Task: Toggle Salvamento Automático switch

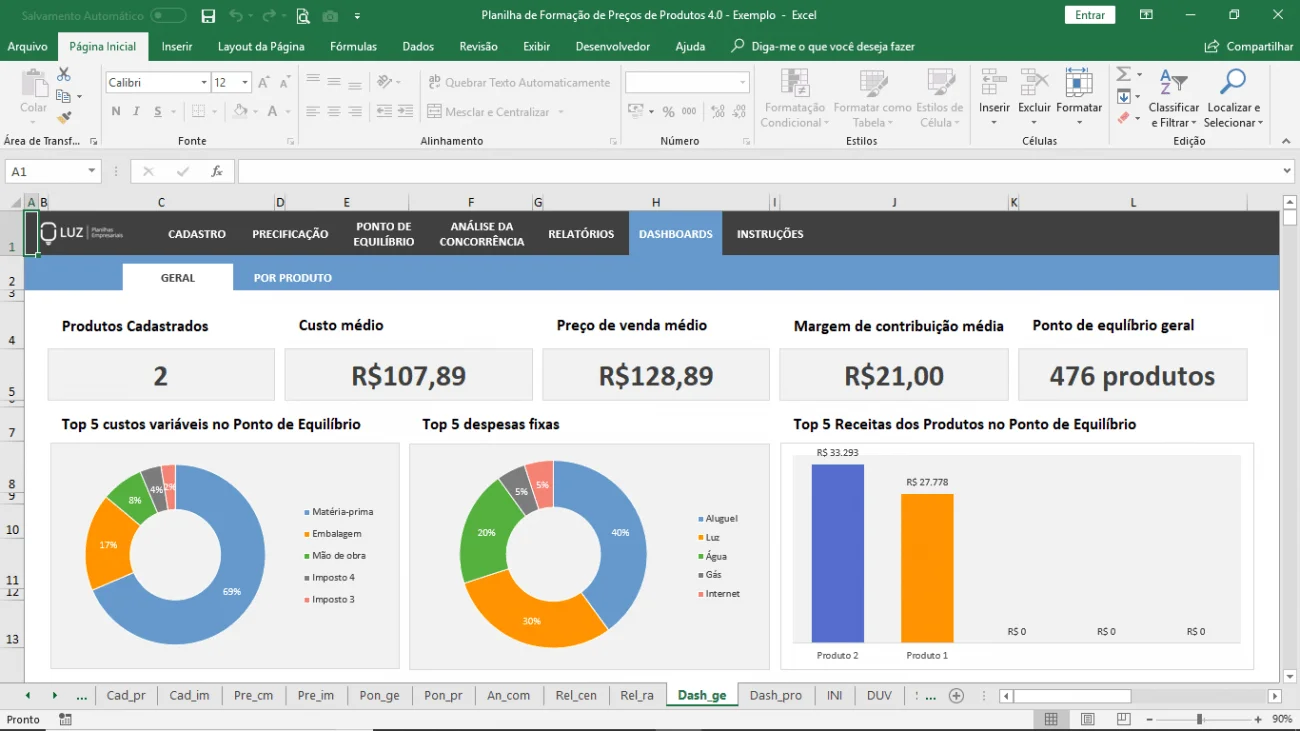Action: [168, 16]
